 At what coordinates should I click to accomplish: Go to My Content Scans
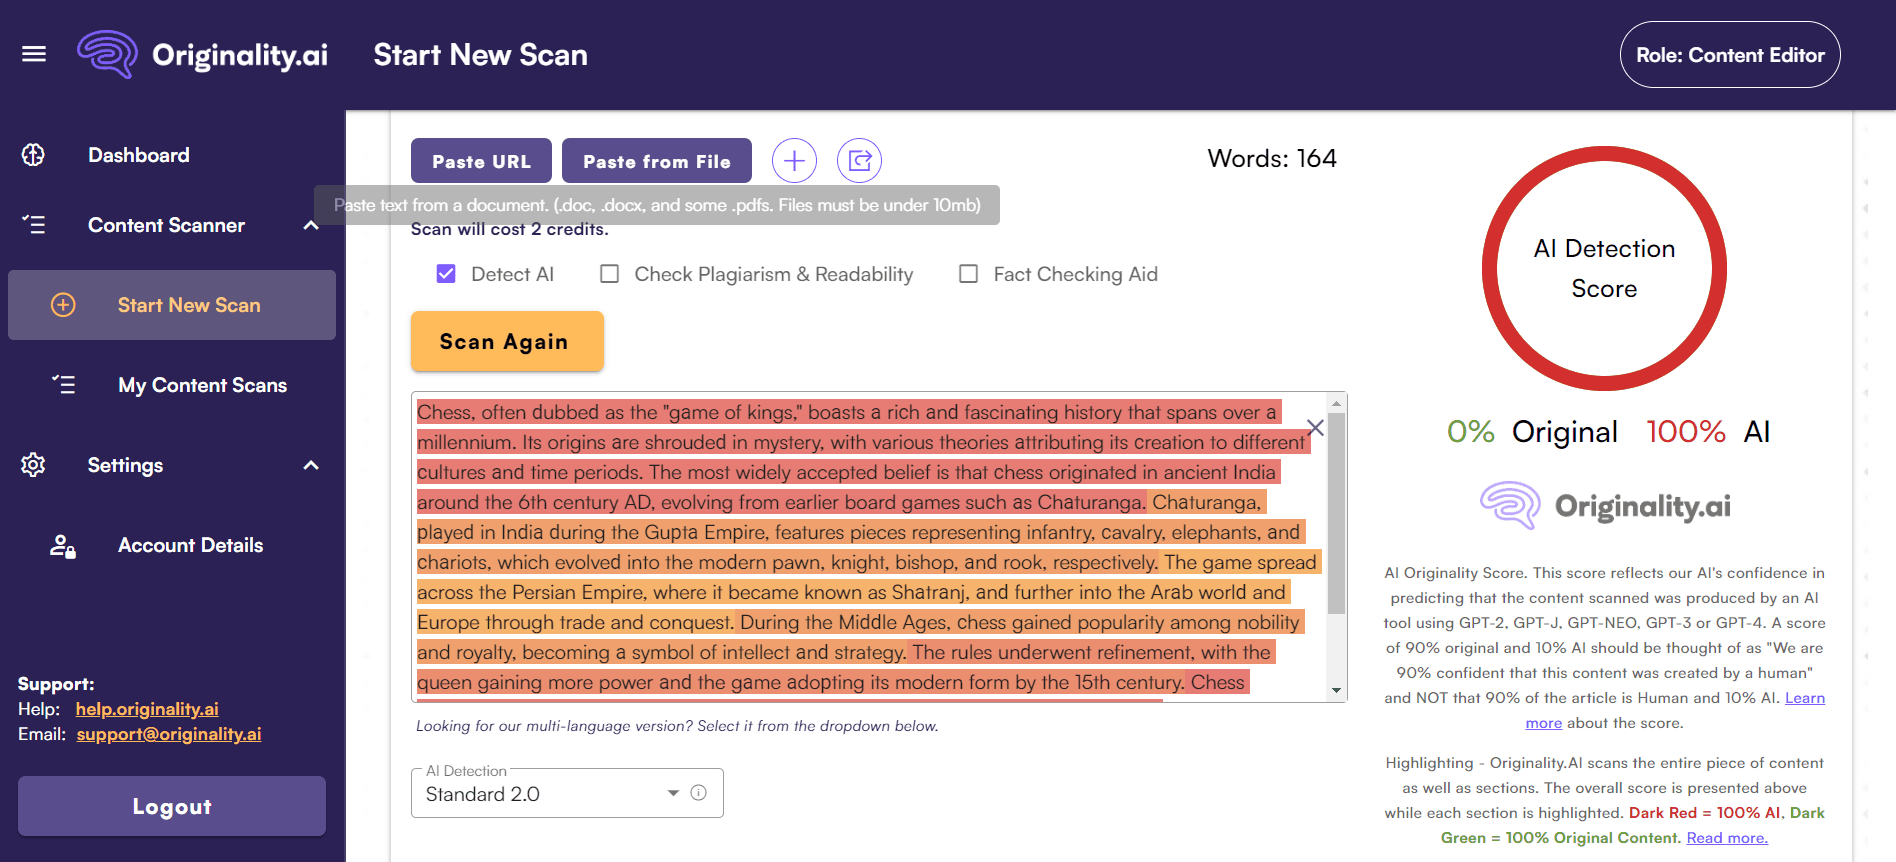(x=202, y=385)
